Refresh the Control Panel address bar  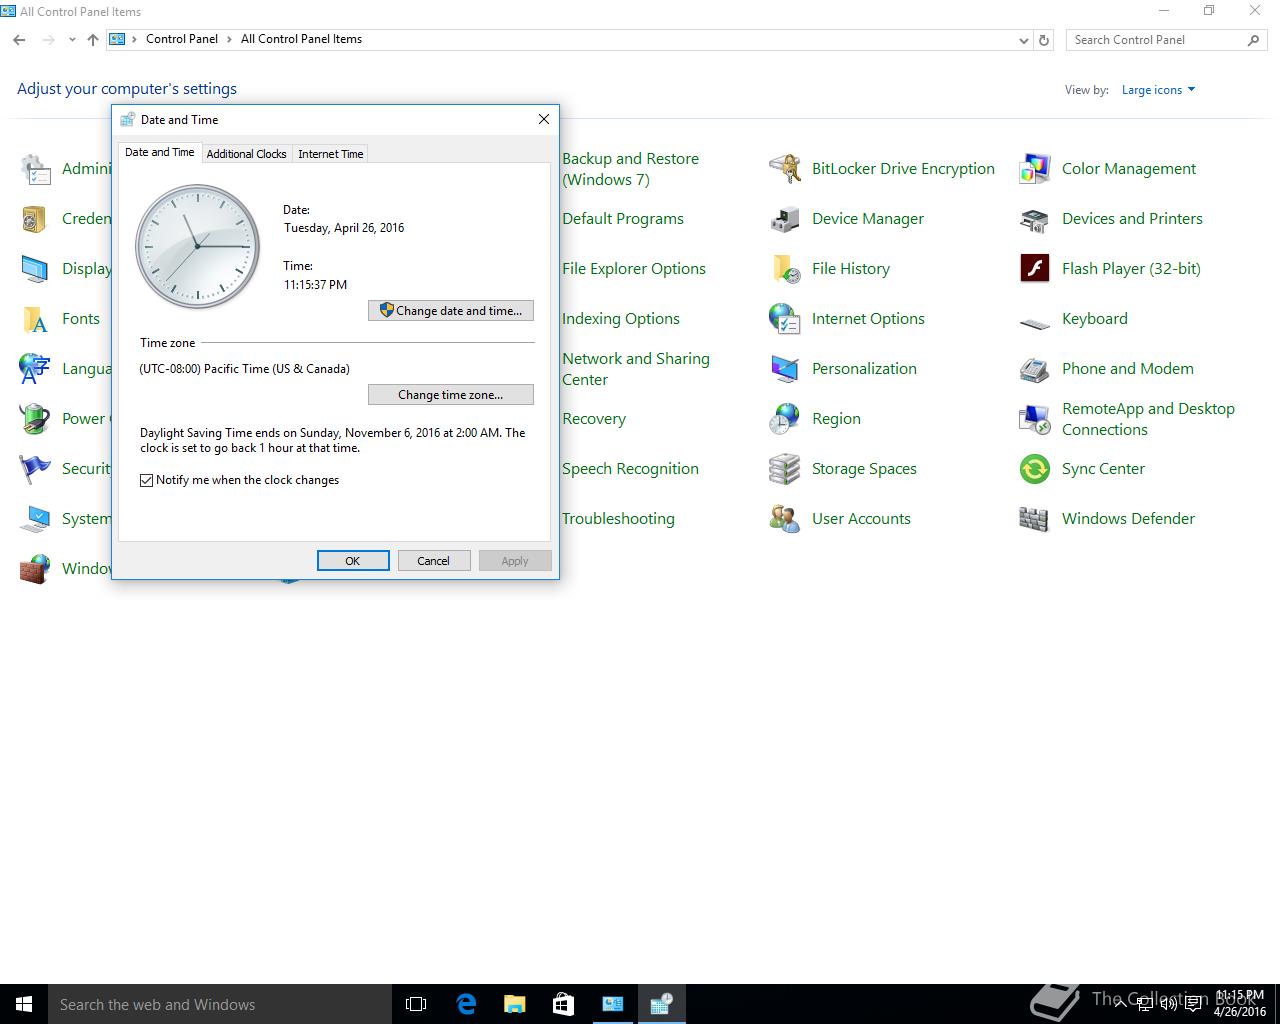pos(1044,40)
